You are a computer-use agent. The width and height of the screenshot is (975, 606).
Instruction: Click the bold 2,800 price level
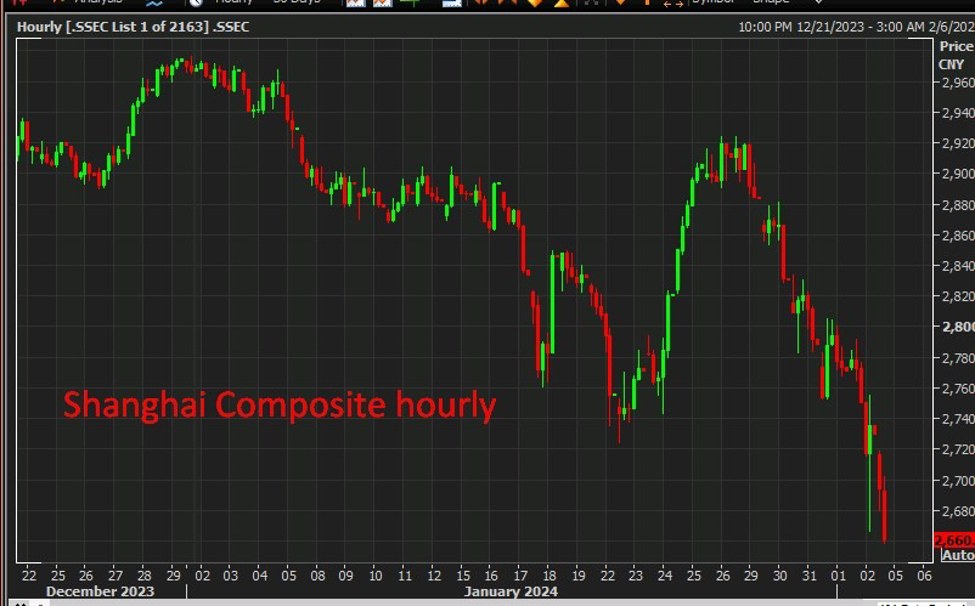(x=957, y=327)
